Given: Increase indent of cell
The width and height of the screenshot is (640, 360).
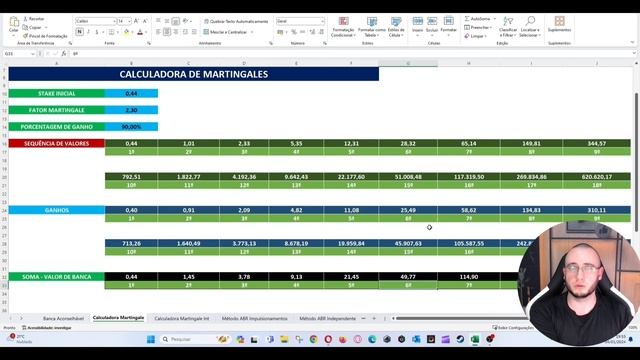Looking at the screenshot, I should [194, 32].
